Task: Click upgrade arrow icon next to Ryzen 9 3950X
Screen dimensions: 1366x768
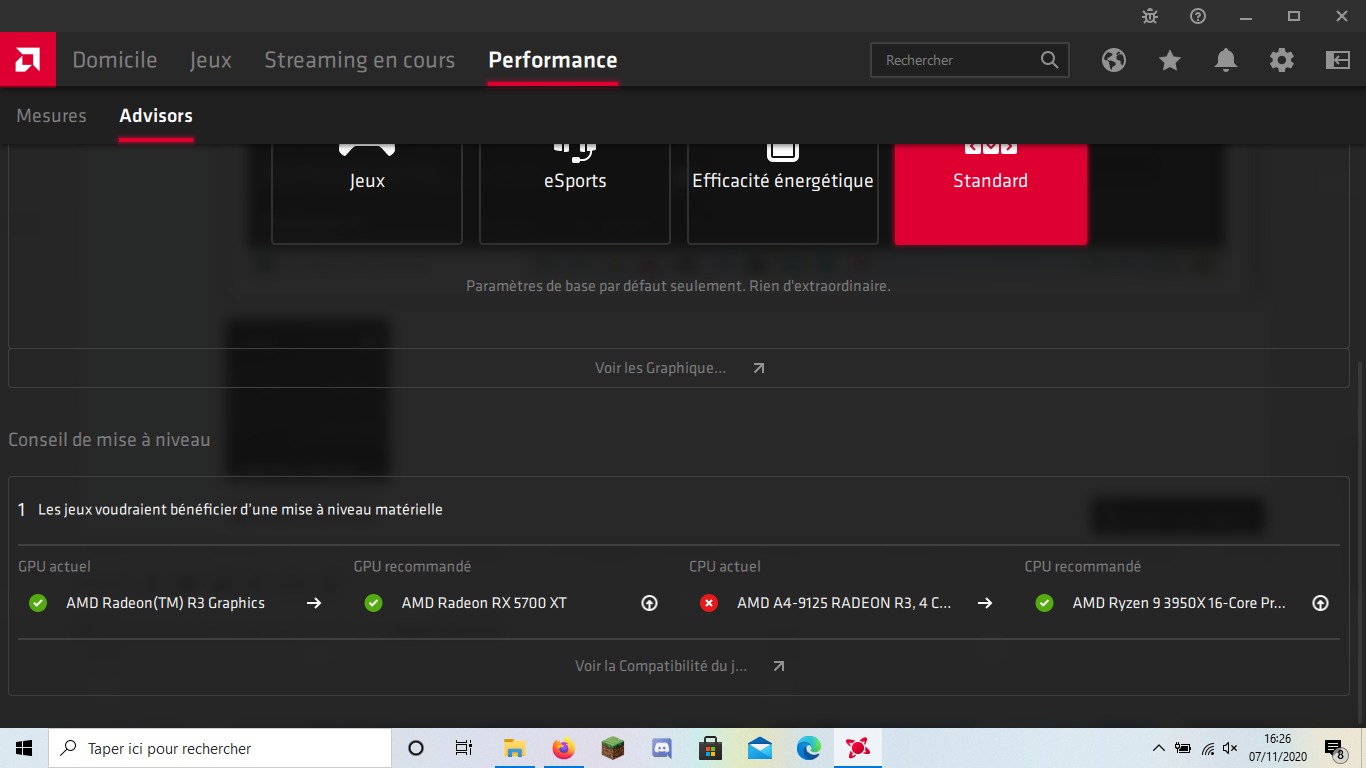Action: (1320, 603)
